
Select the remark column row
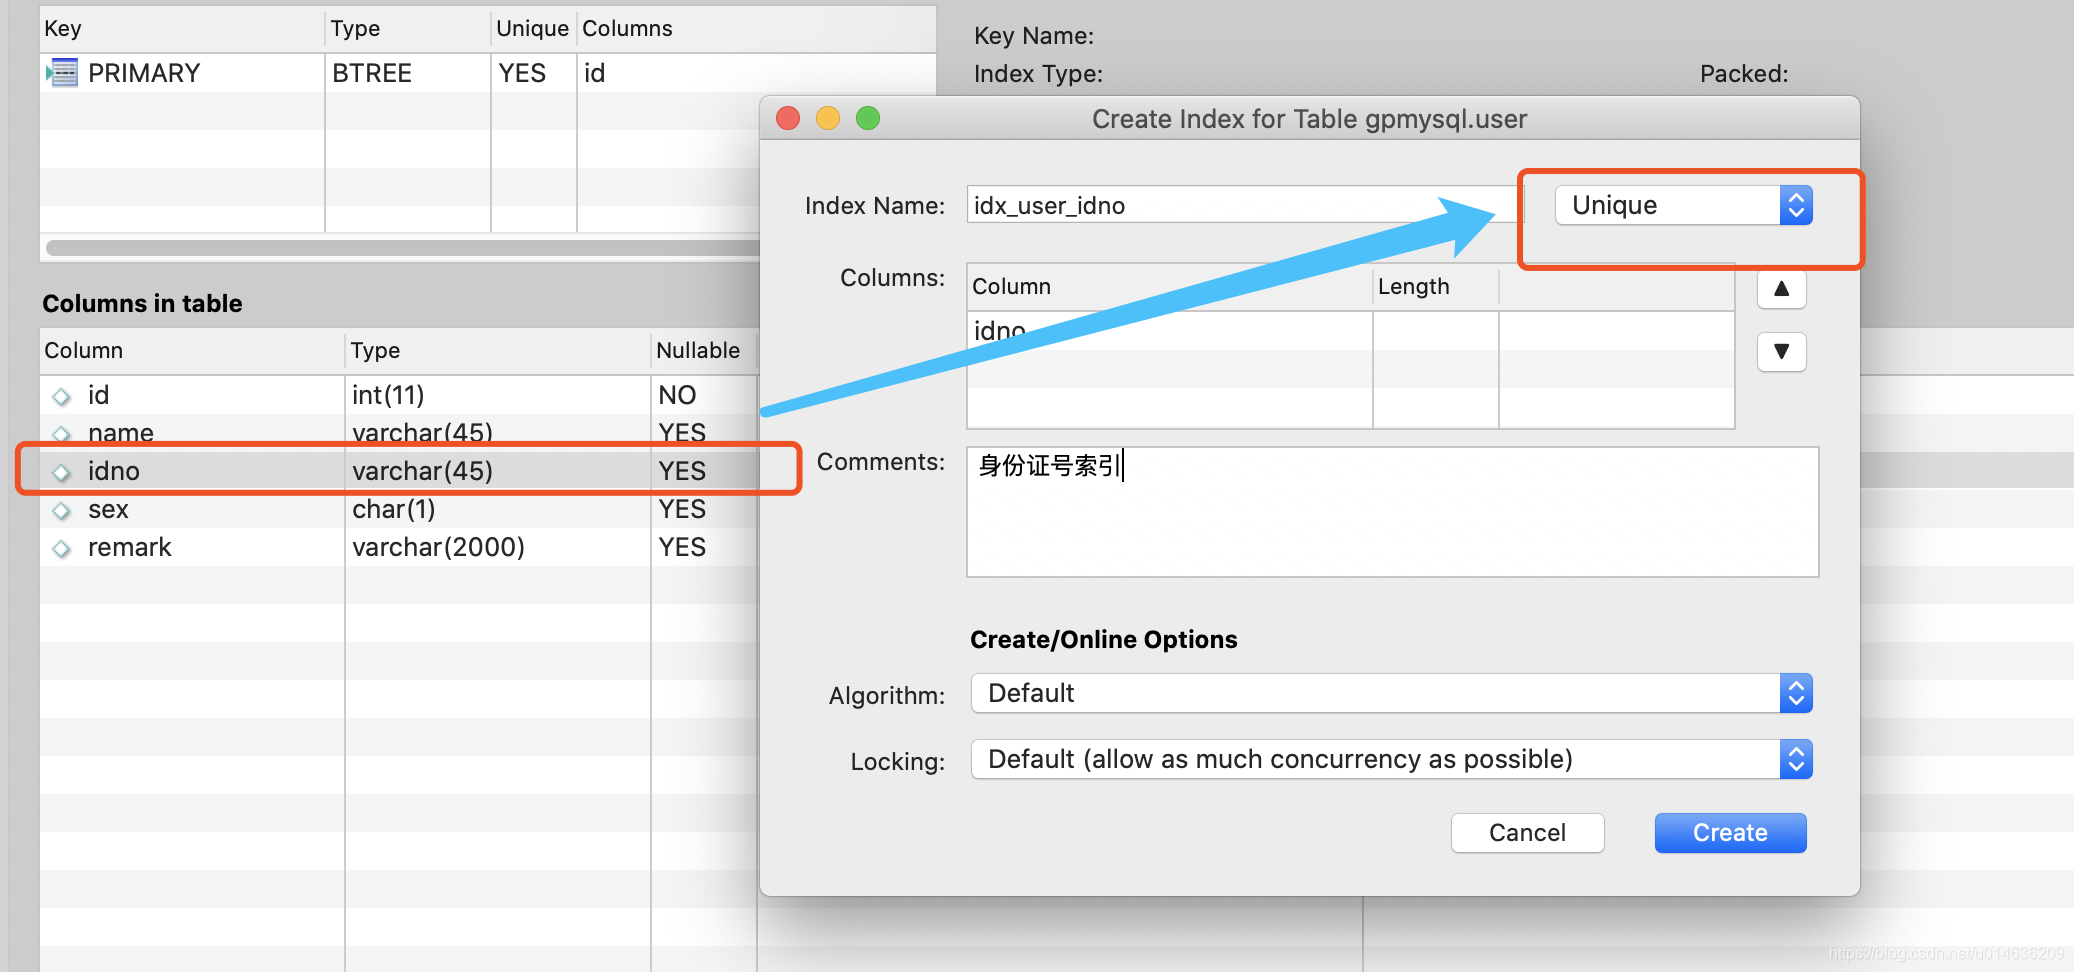pos(398,547)
